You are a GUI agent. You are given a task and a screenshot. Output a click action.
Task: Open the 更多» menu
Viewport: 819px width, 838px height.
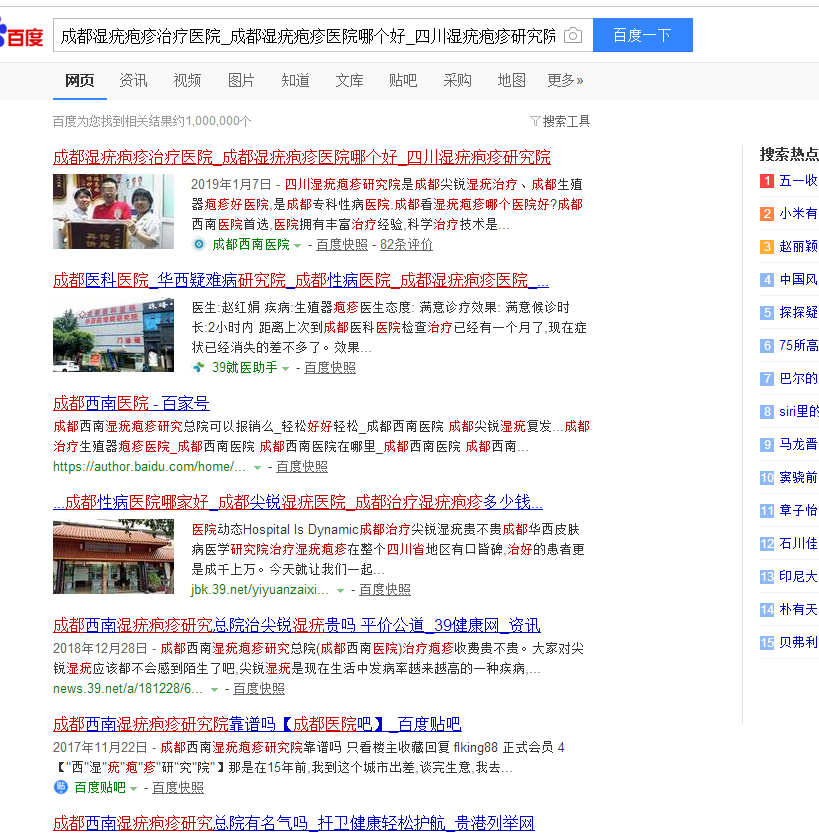click(x=565, y=81)
